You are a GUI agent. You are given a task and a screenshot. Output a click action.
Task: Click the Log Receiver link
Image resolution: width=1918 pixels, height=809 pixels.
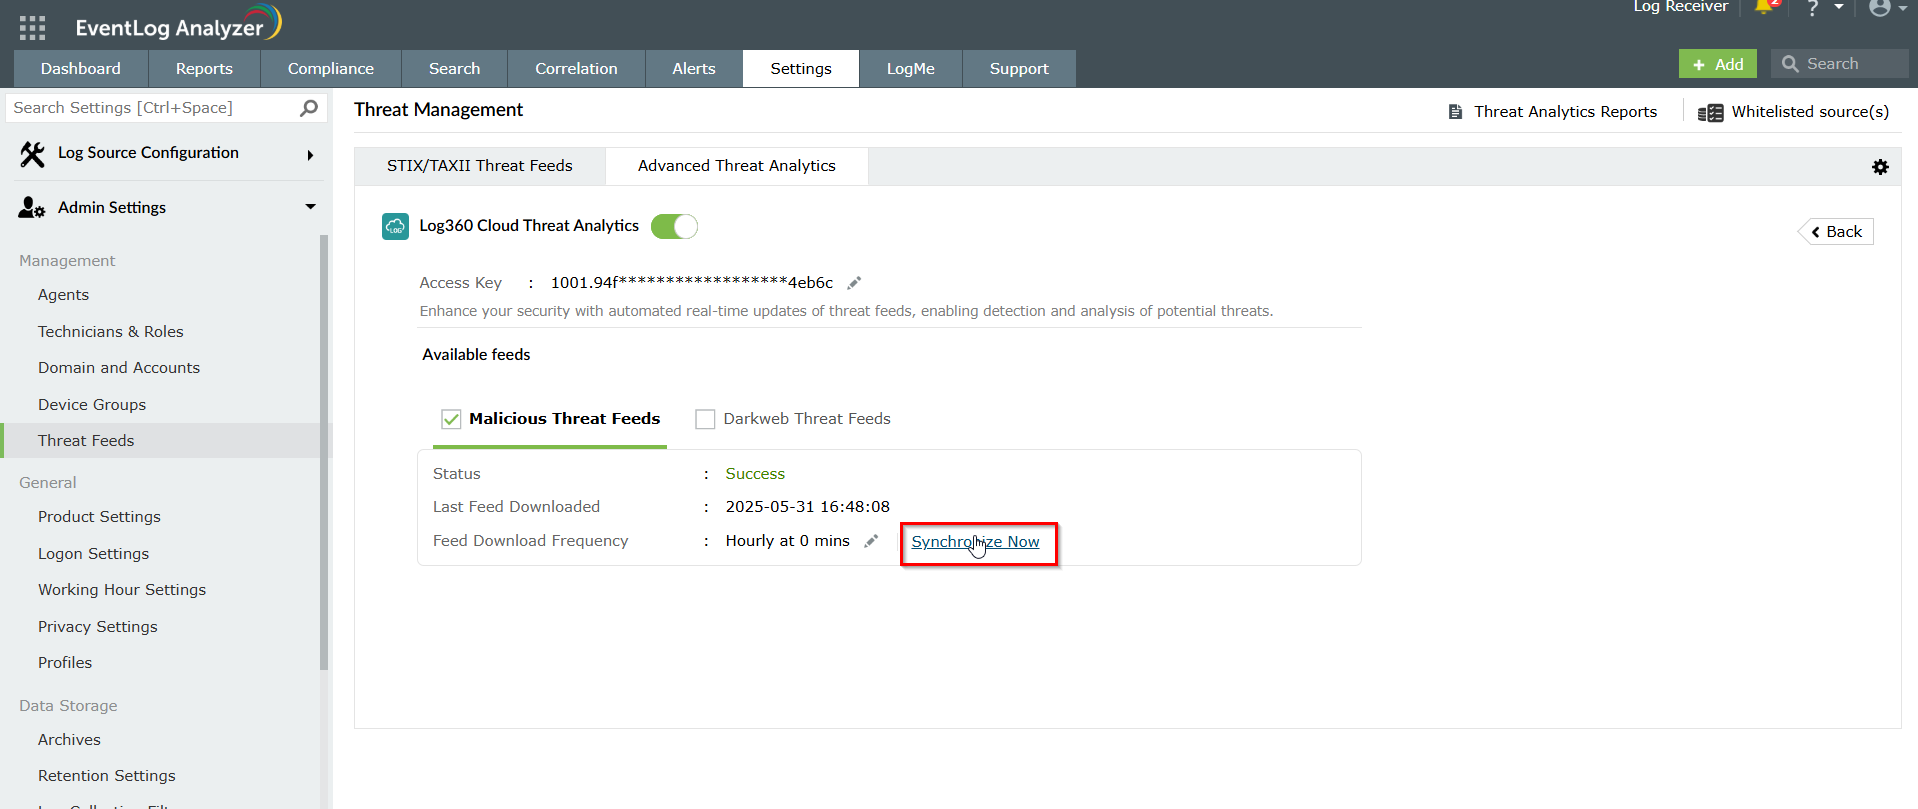click(1680, 7)
